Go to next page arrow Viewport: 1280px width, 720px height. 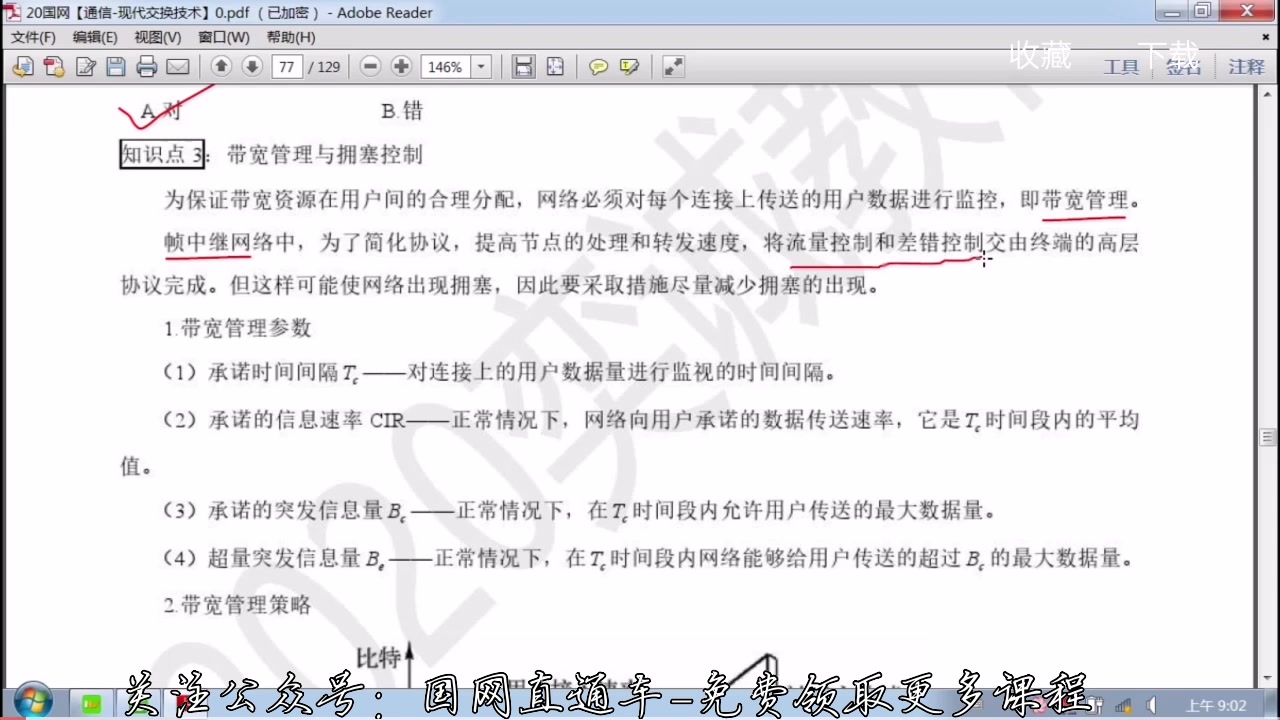pos(252,67)
